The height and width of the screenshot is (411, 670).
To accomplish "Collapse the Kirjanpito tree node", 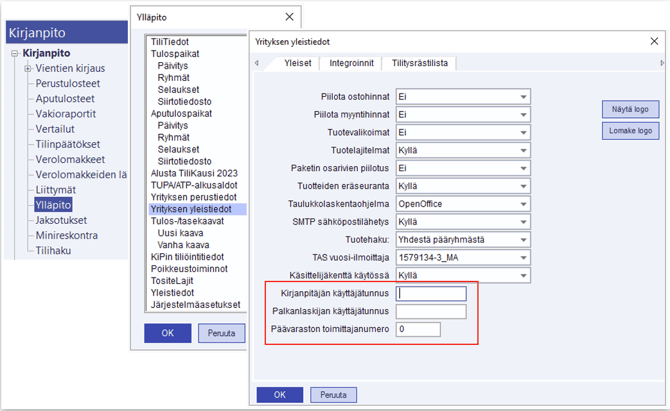I will tap(15, 53).
